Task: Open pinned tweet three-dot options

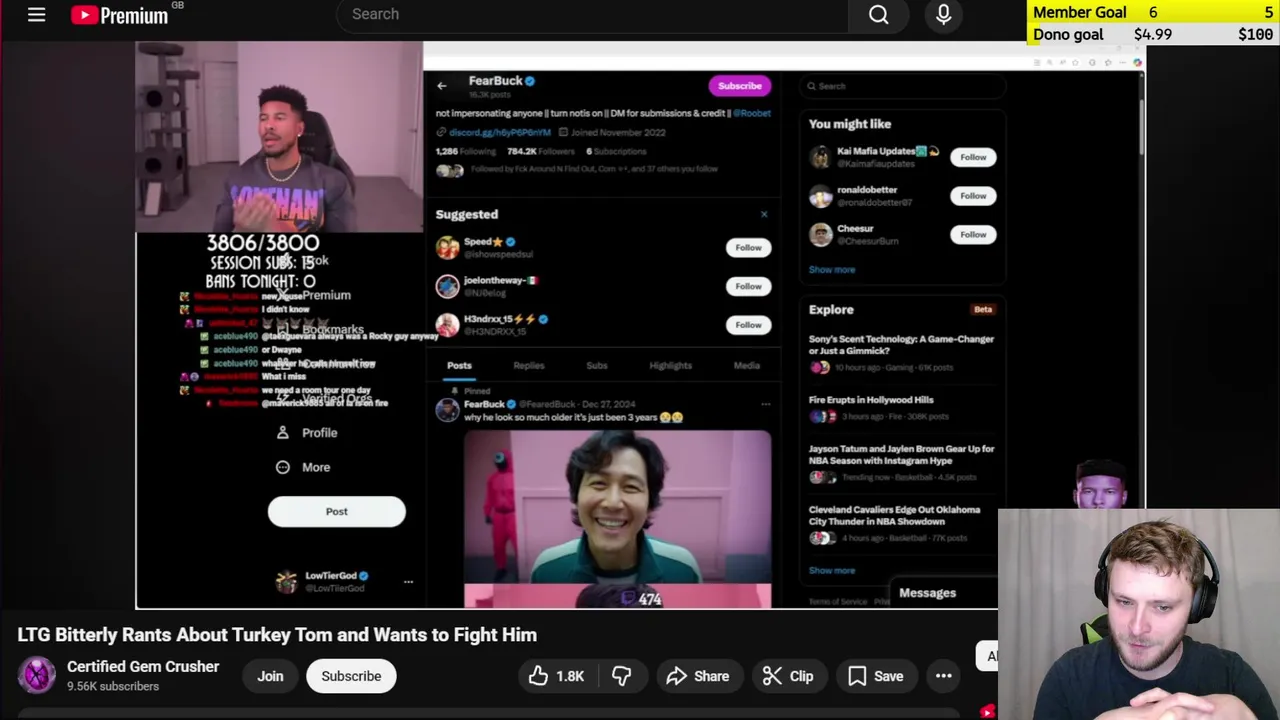Action: pos(765,404)
